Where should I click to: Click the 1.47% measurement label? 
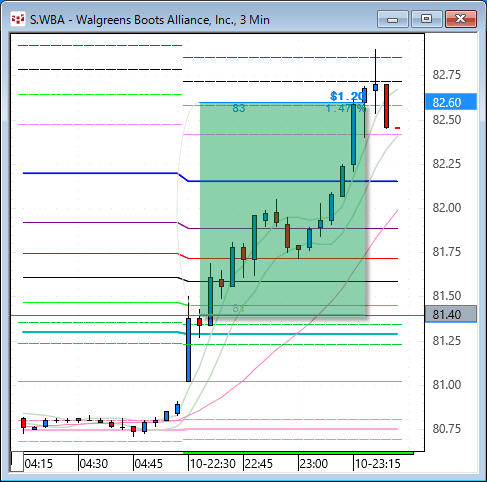pos(346,108)
